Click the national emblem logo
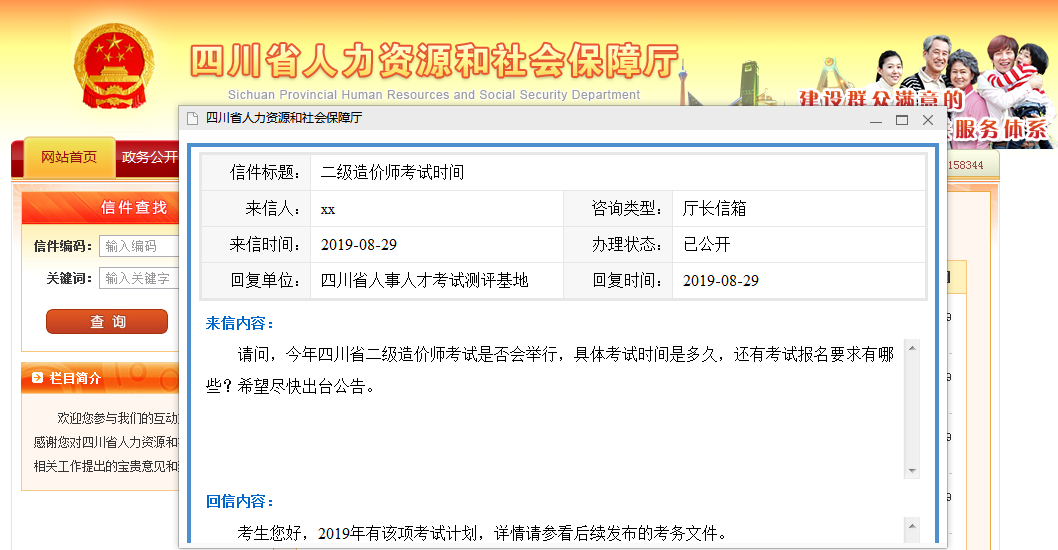Image resolution: width=1058 pixels, height=550 pixels. (113, 66)
